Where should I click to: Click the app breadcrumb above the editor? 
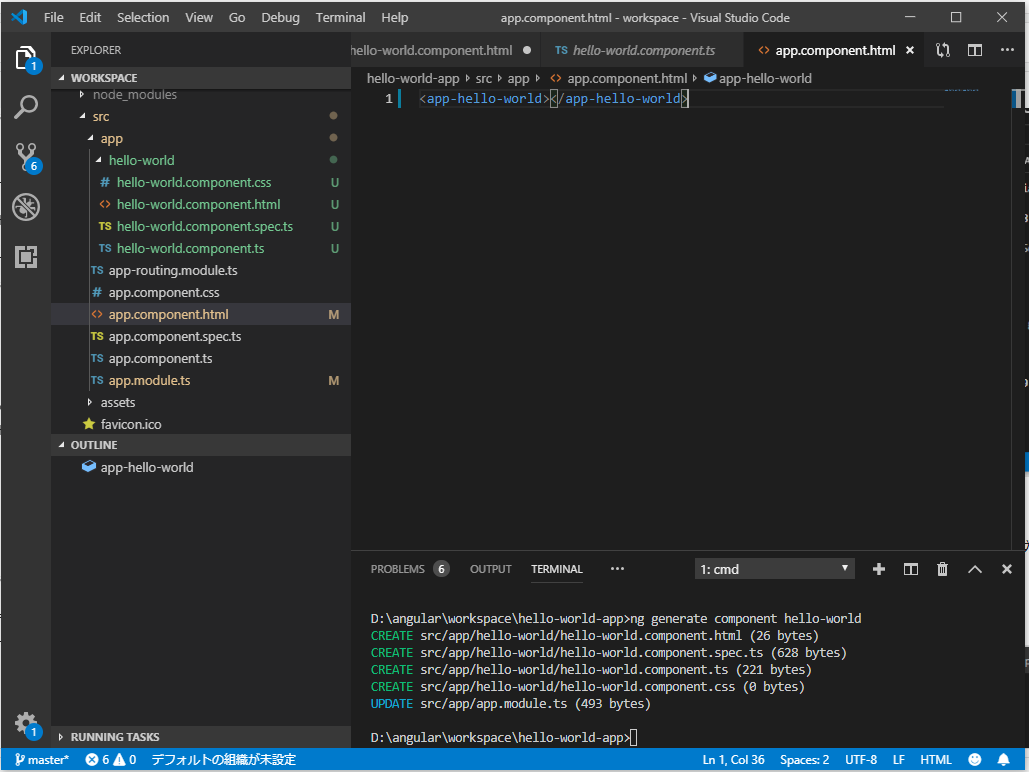tap(519, 77)
